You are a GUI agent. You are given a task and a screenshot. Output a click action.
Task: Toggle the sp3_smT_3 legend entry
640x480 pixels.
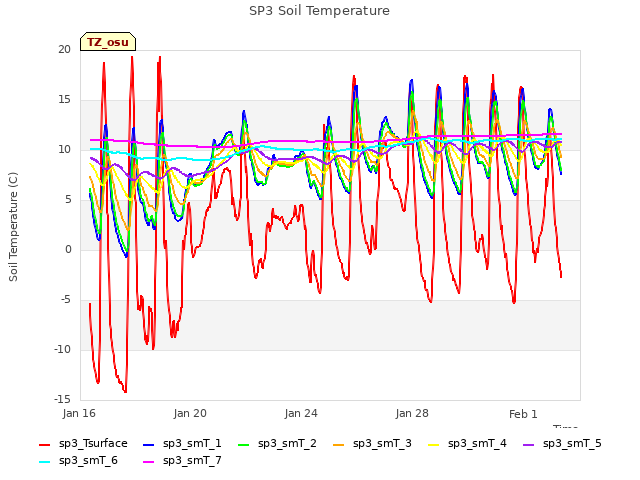(372, 444)
